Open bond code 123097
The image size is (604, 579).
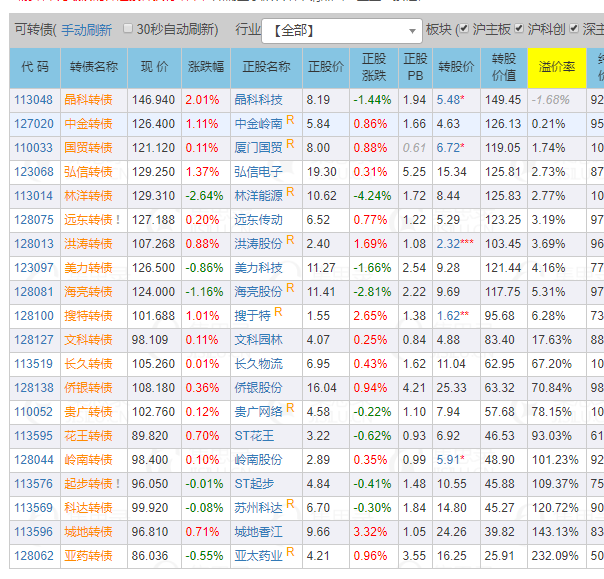[34, 268]
